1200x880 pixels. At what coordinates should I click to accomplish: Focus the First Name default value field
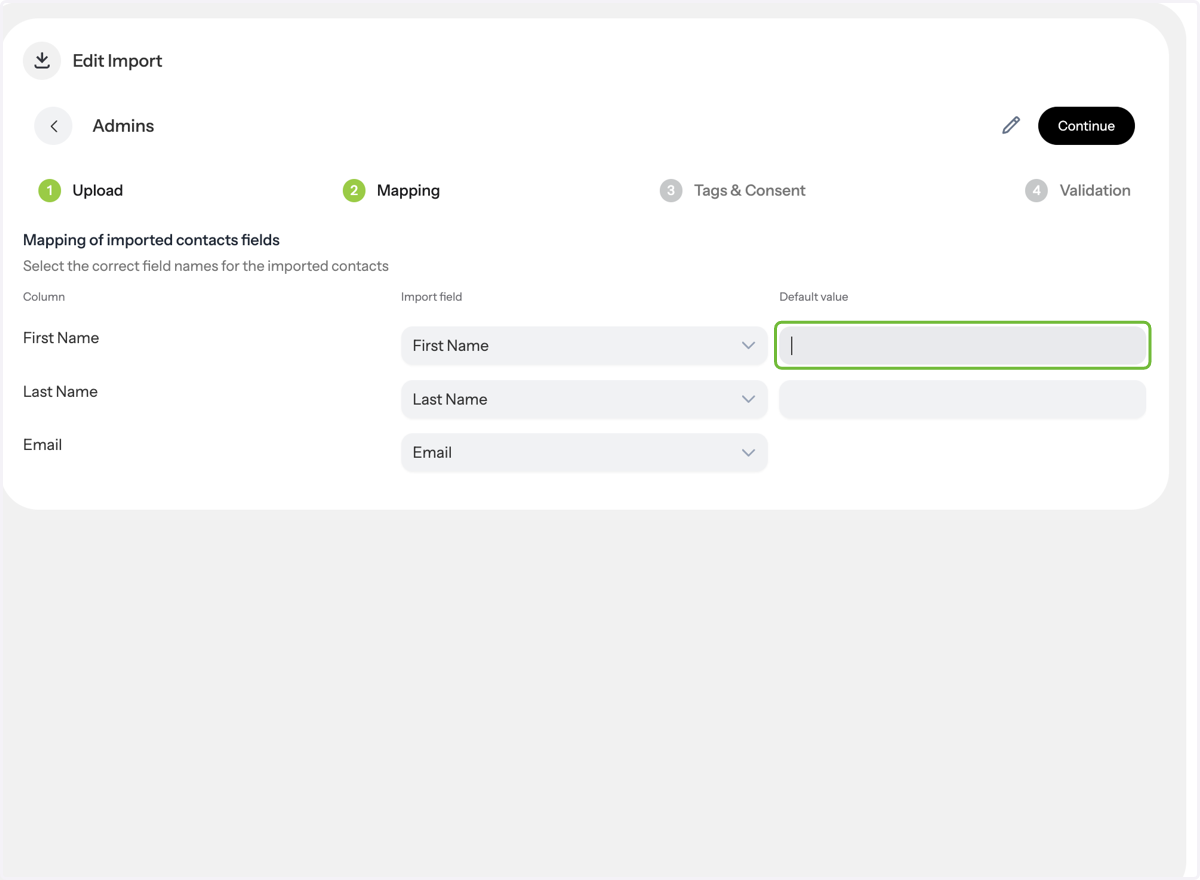point(962,346)
